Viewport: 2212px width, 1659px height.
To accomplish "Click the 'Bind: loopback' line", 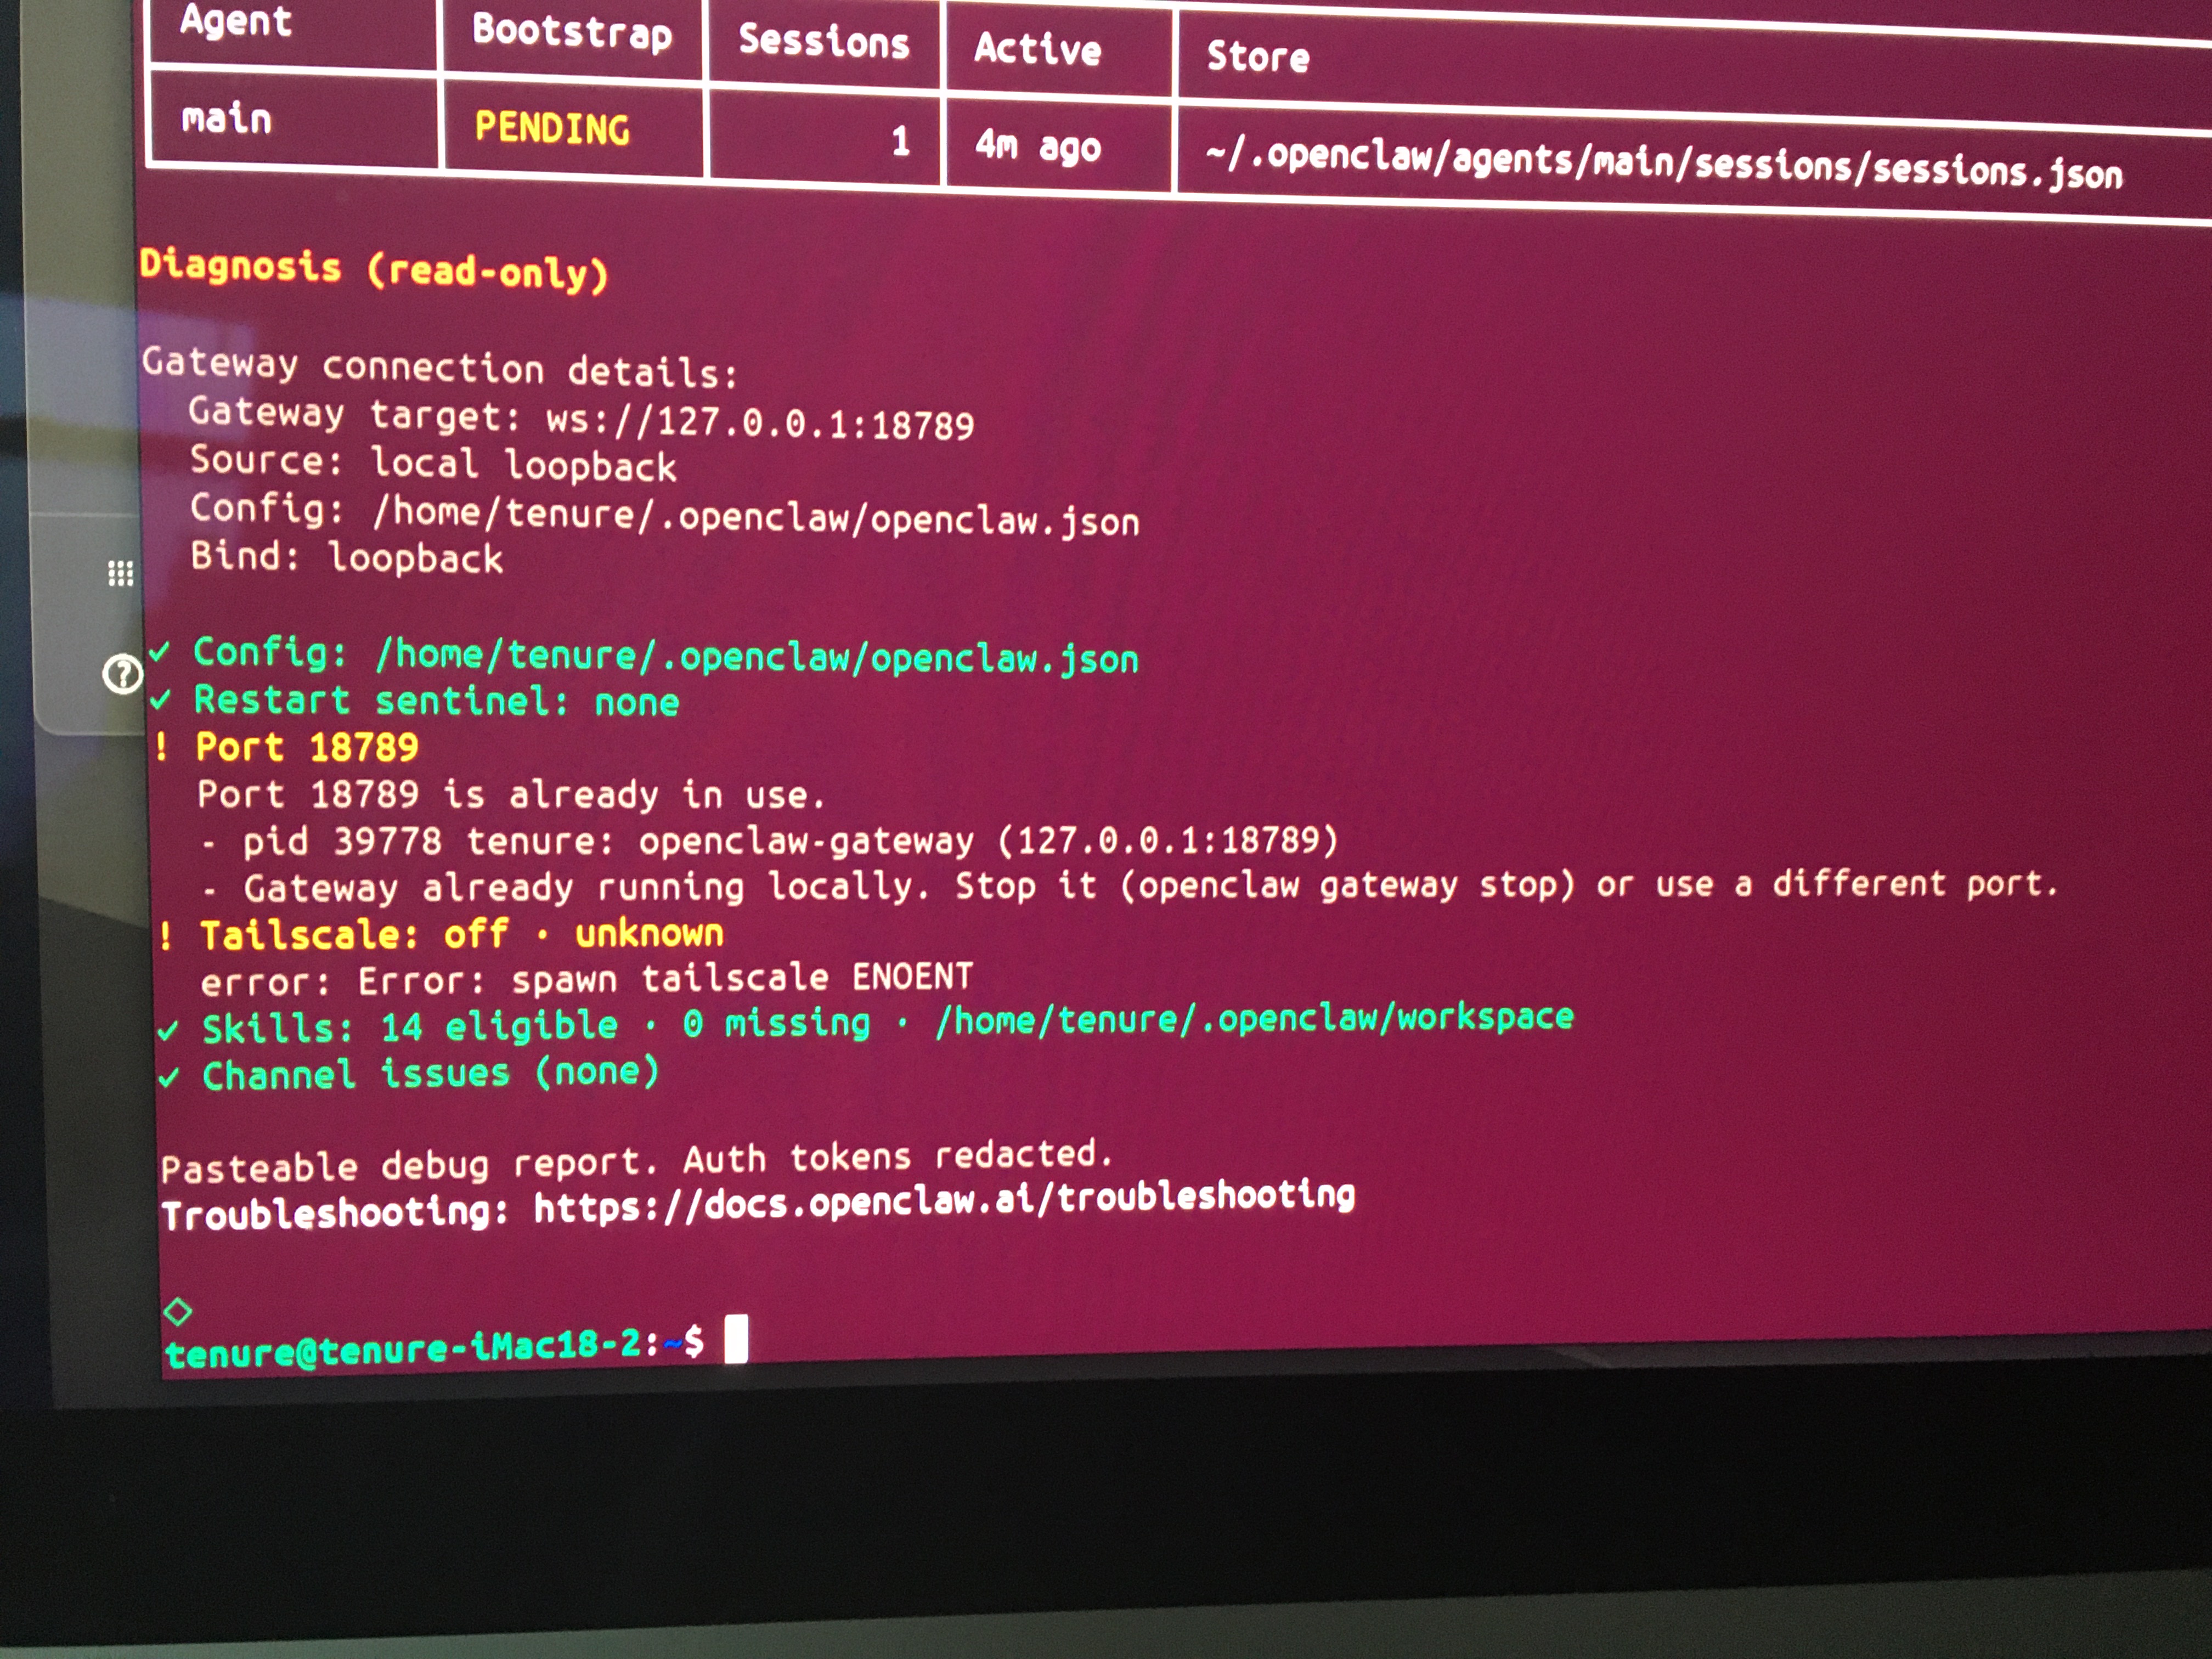I will point(346,557).
